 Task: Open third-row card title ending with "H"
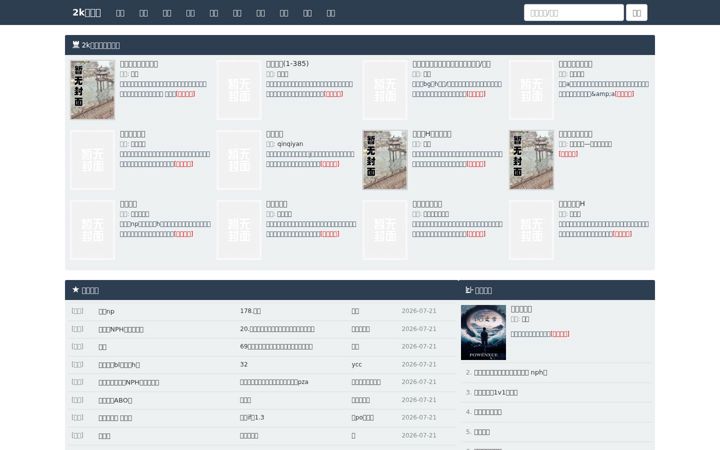(572, 204)
